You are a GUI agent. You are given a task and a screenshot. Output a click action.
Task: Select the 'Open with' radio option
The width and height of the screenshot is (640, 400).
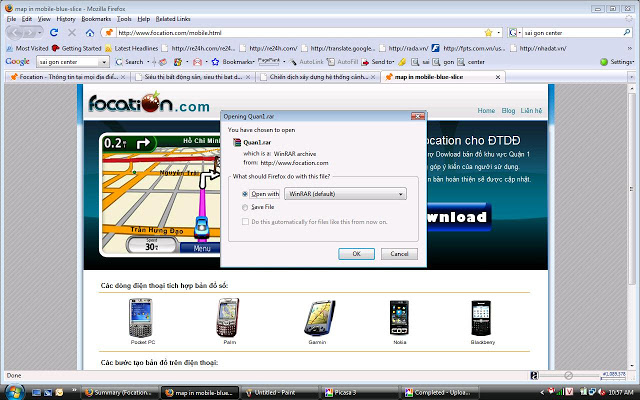245,194
